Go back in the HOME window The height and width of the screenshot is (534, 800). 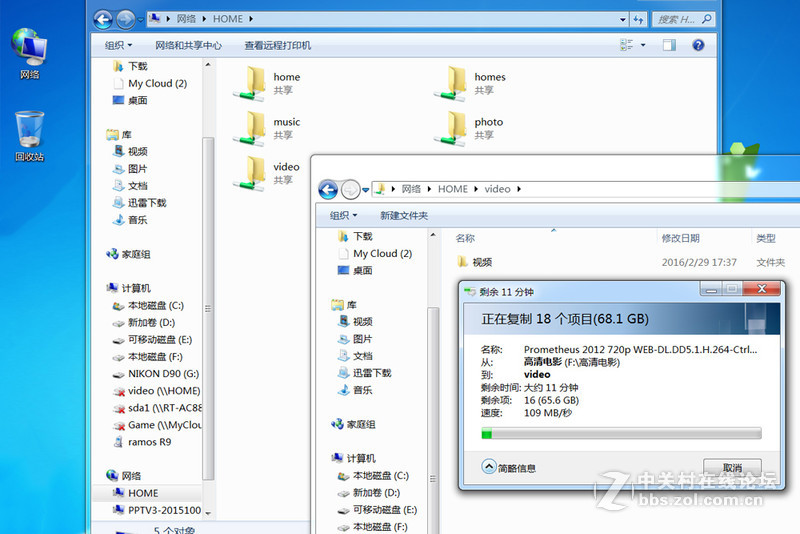pyautogui.click(x=103, y=20)
